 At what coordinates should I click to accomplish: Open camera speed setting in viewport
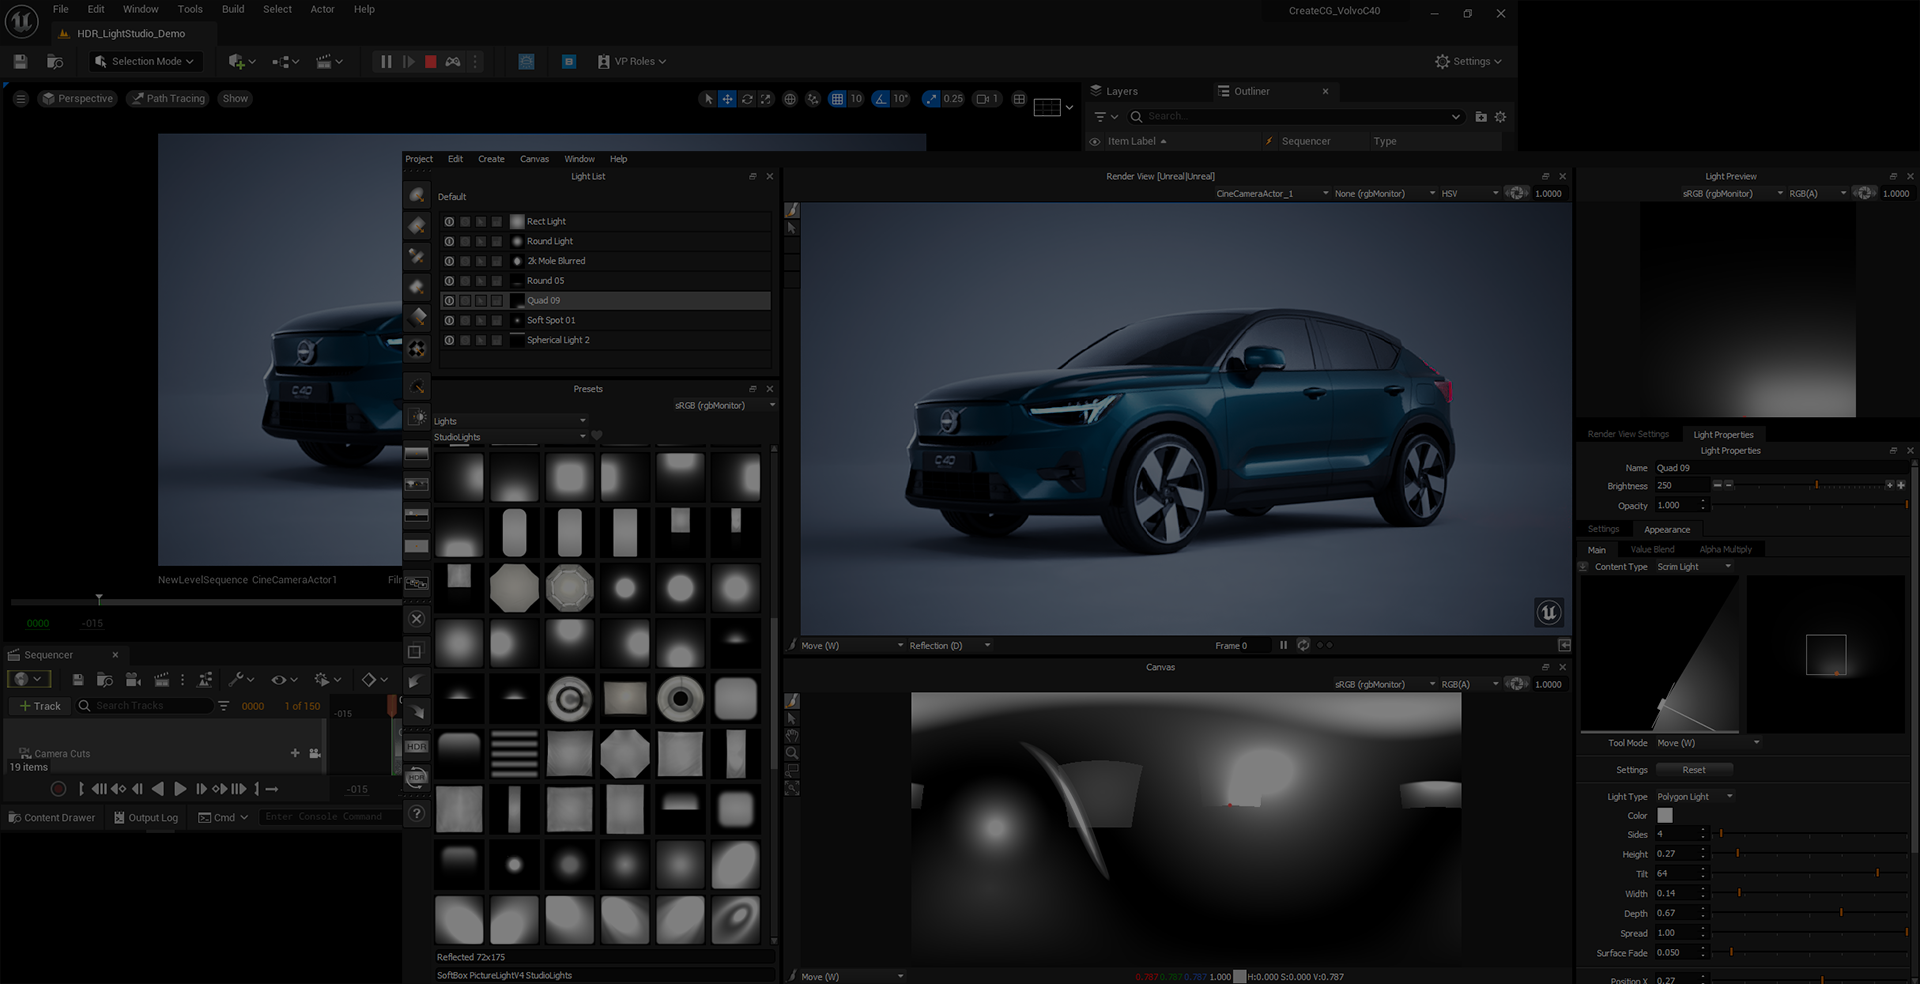987,99
